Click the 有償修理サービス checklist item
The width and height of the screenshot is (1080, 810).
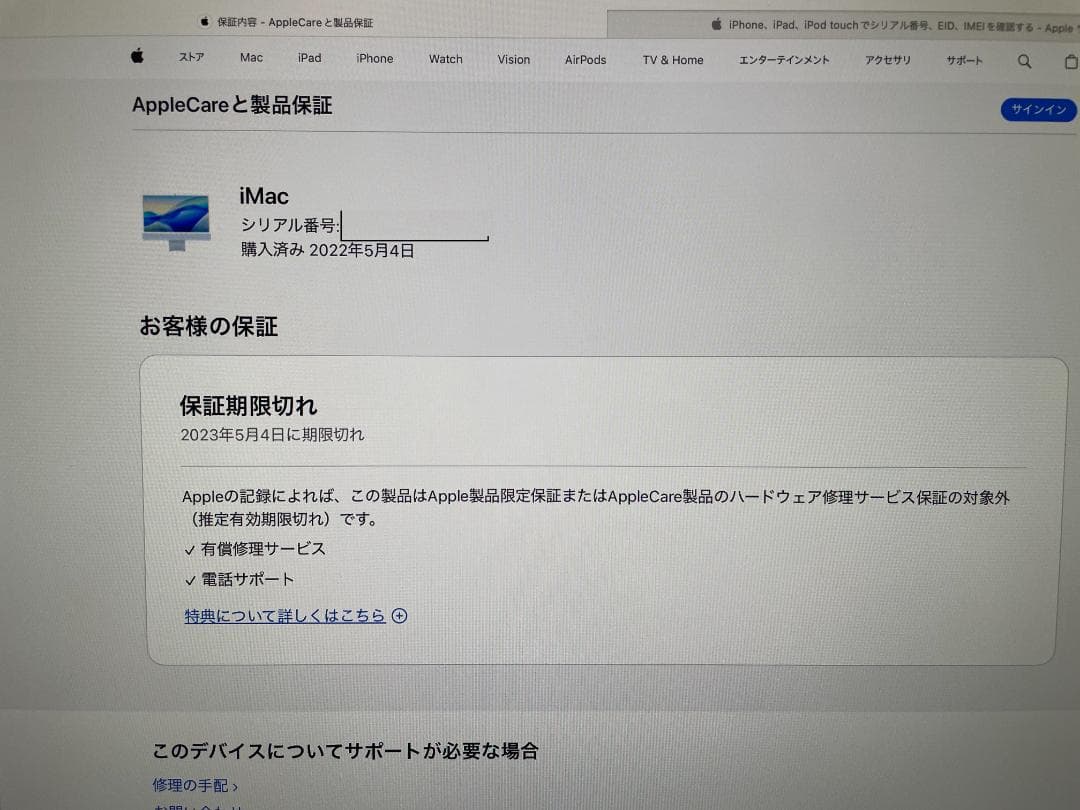click(255, 549)
